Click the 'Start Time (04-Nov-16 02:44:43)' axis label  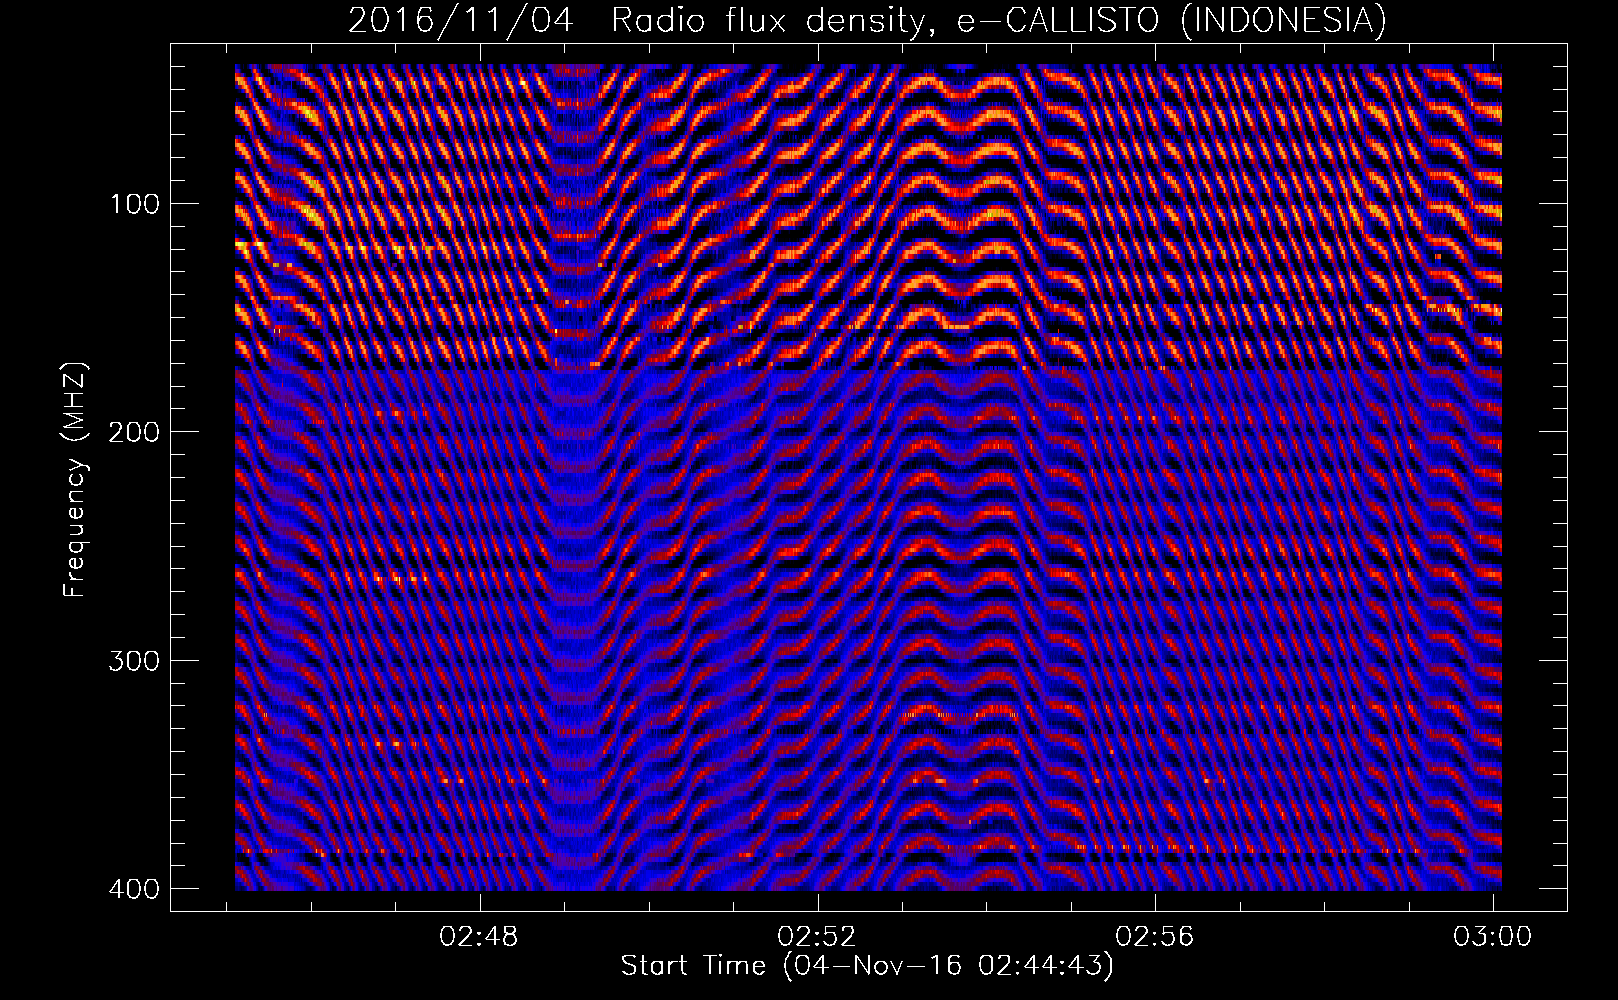pyautogui.click(x=867, y=966)
